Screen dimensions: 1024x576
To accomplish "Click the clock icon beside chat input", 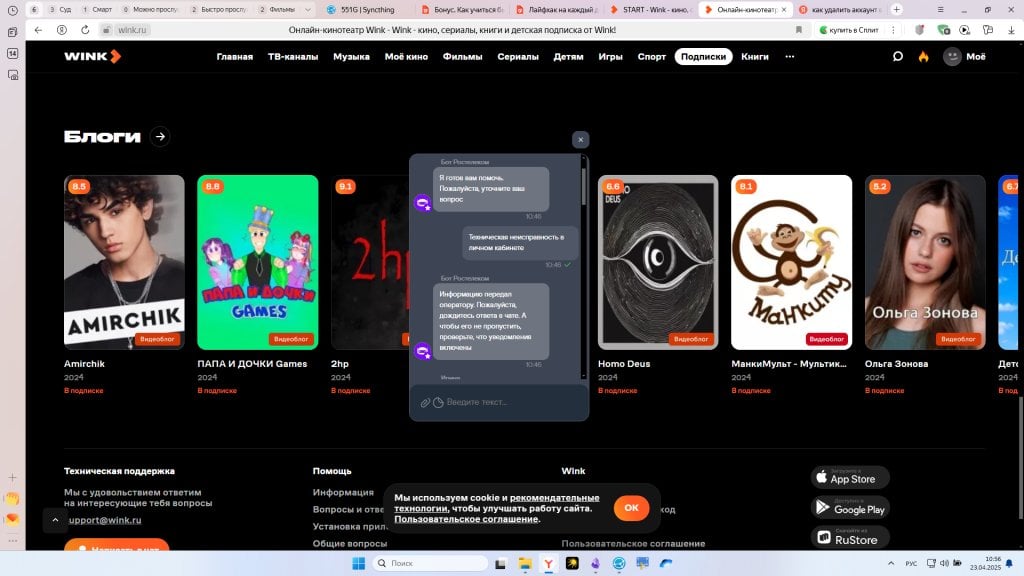I will [x=438, y=402].
